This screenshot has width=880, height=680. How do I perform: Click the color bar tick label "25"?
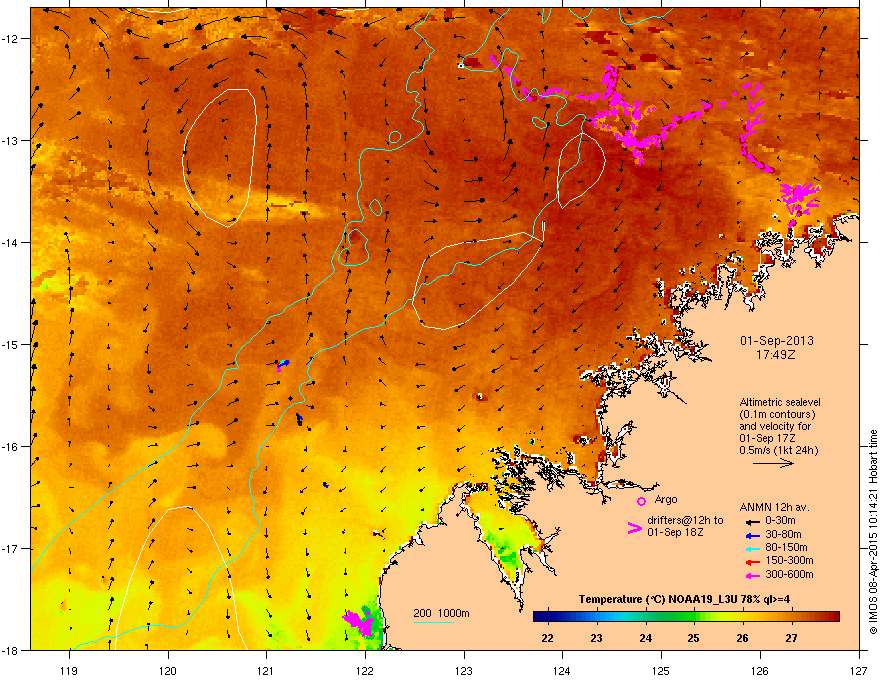coord(694,638)
